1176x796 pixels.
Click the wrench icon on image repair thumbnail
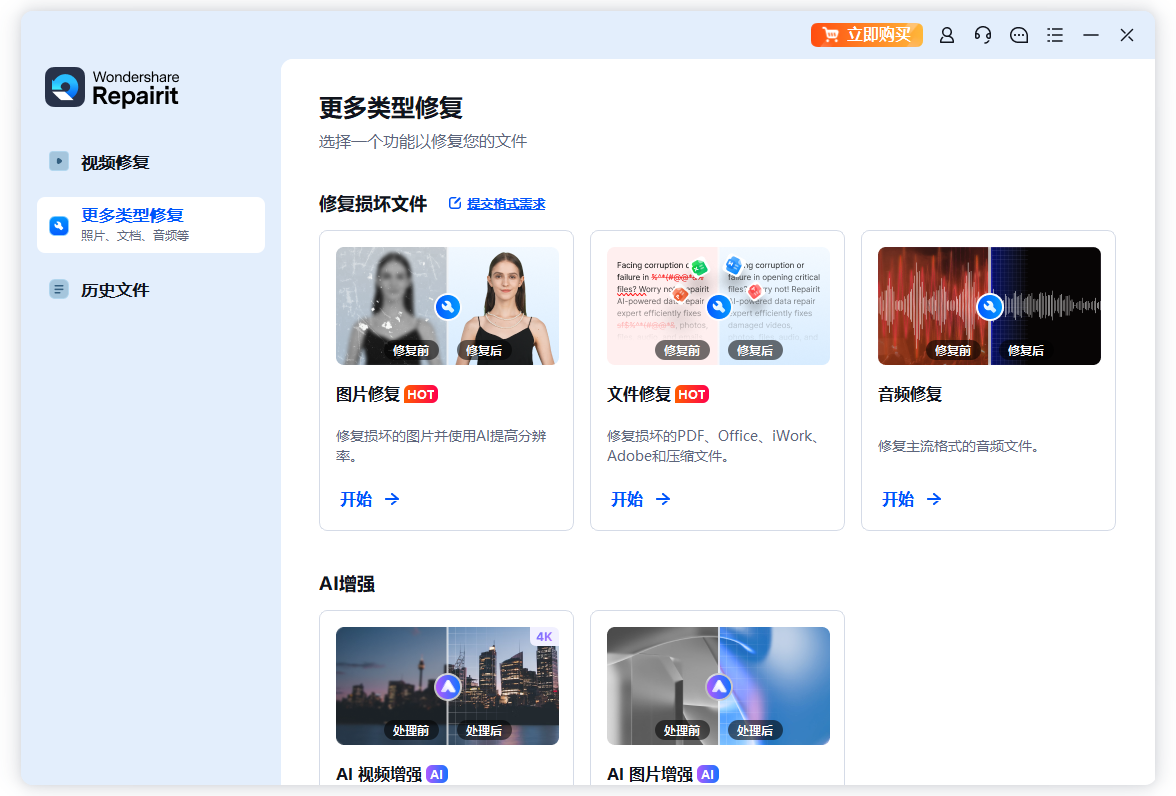447,307
